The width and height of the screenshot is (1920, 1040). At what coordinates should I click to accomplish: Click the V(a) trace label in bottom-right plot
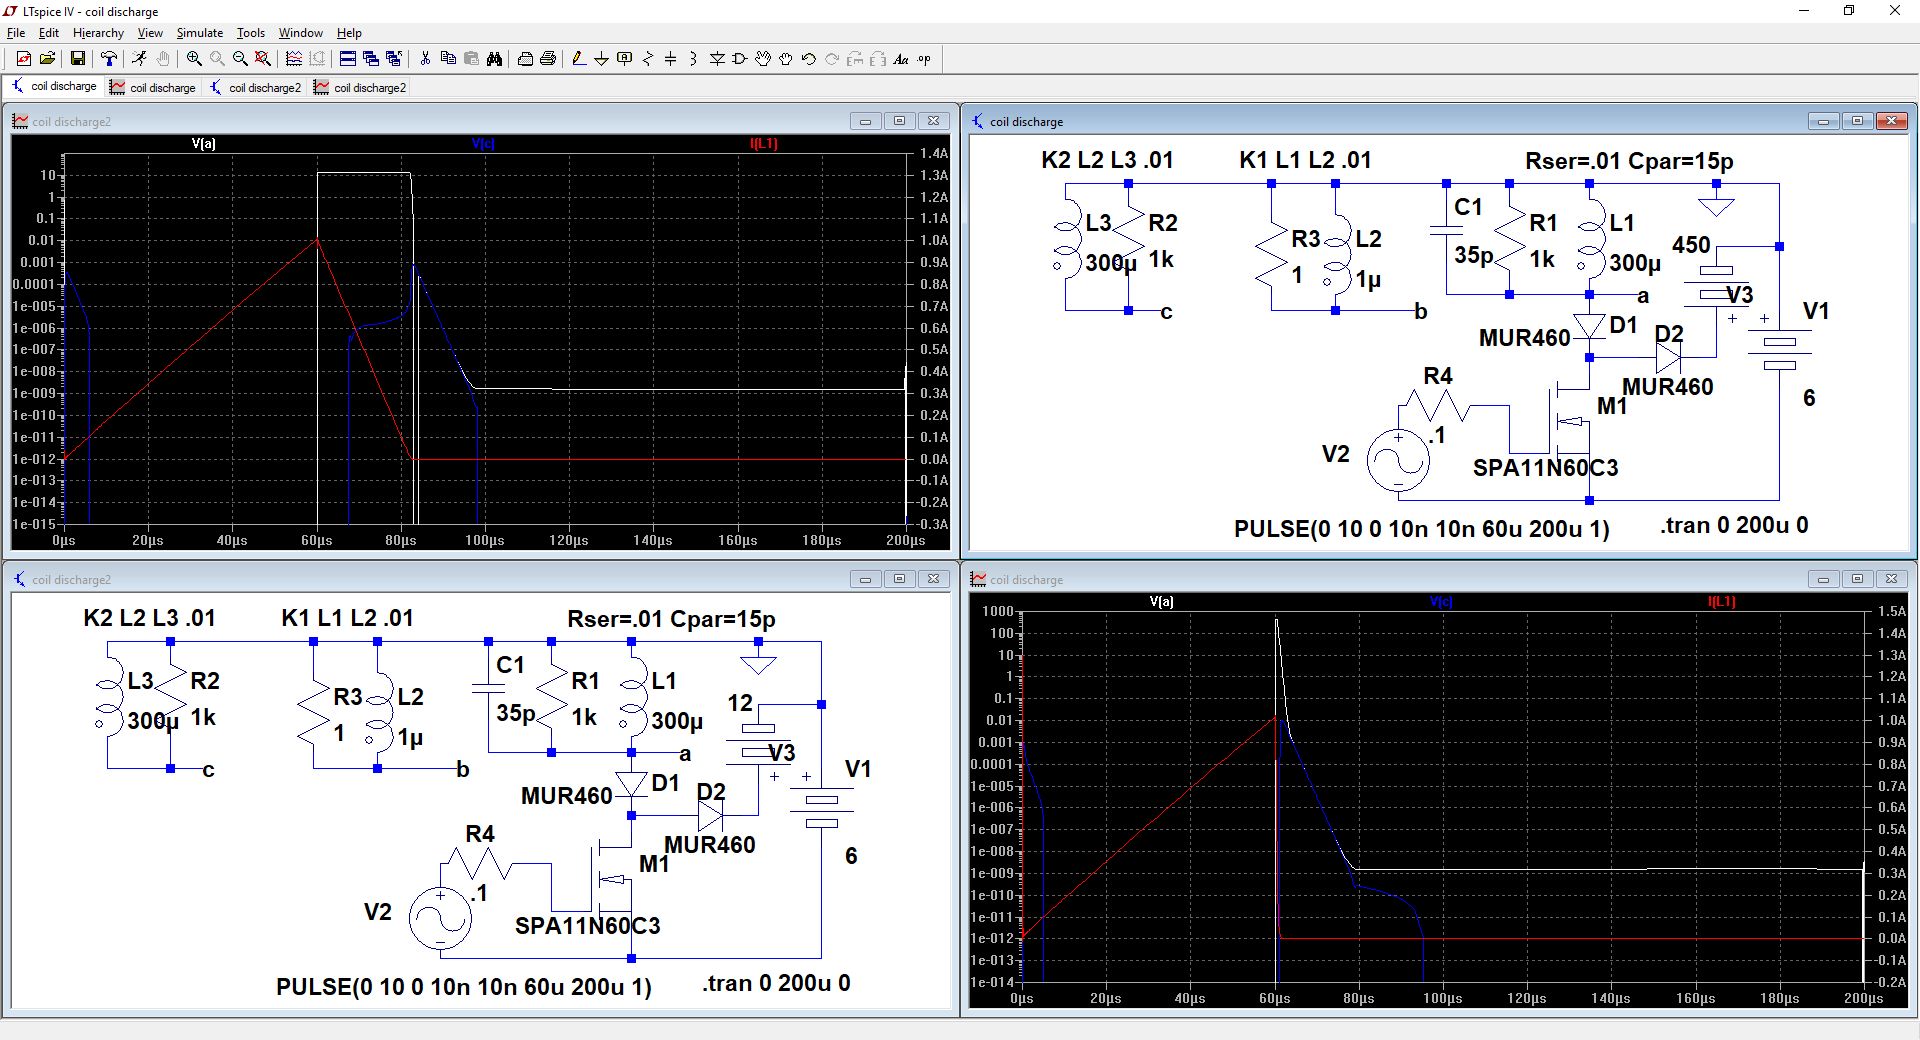coord(1161,602)
